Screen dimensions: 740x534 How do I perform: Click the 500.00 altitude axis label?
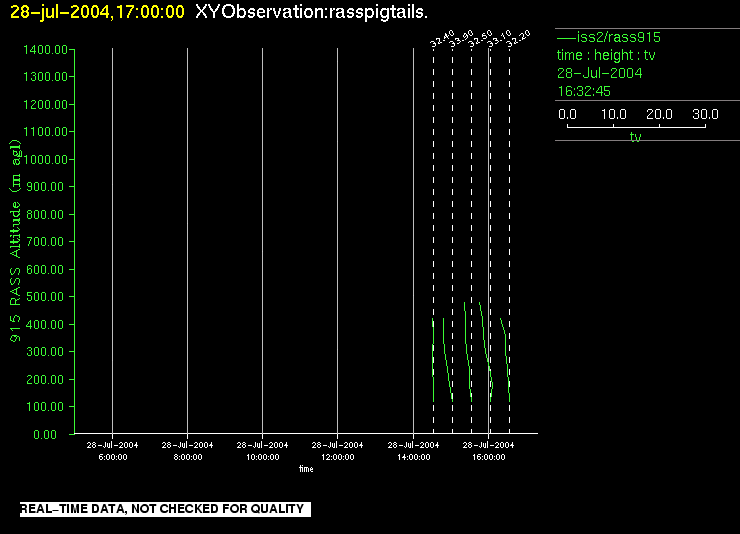tap(45, 297)
